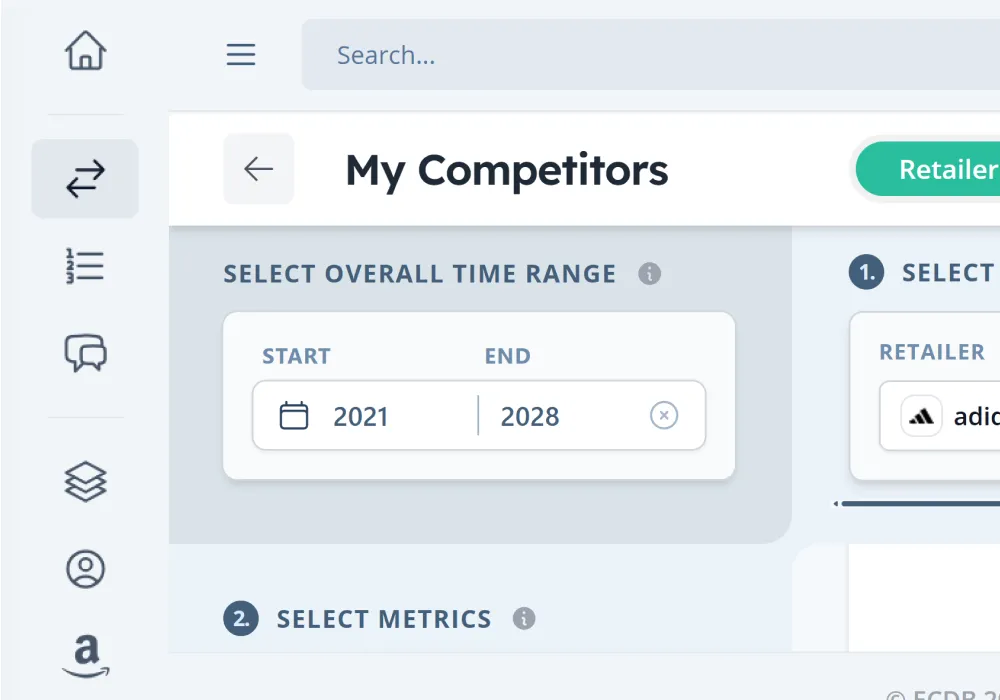The height and width of the screenshot is (700, 1000).
Task: Open the stacked layers sidebar icon
Action: (85, 482)
